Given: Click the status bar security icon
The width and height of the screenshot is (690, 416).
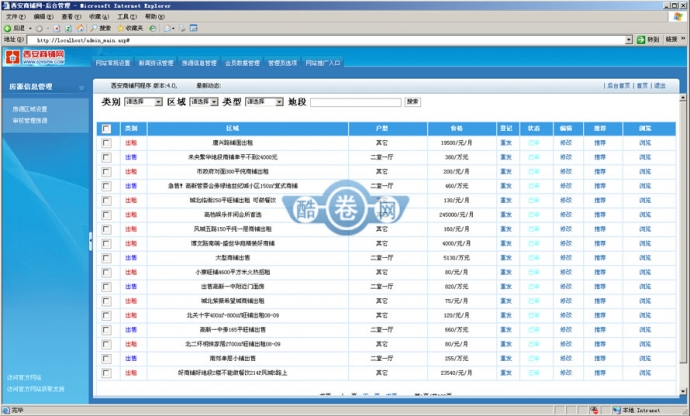Looking at the screenshot, I should pyautogui.click(x=594, y=410).
